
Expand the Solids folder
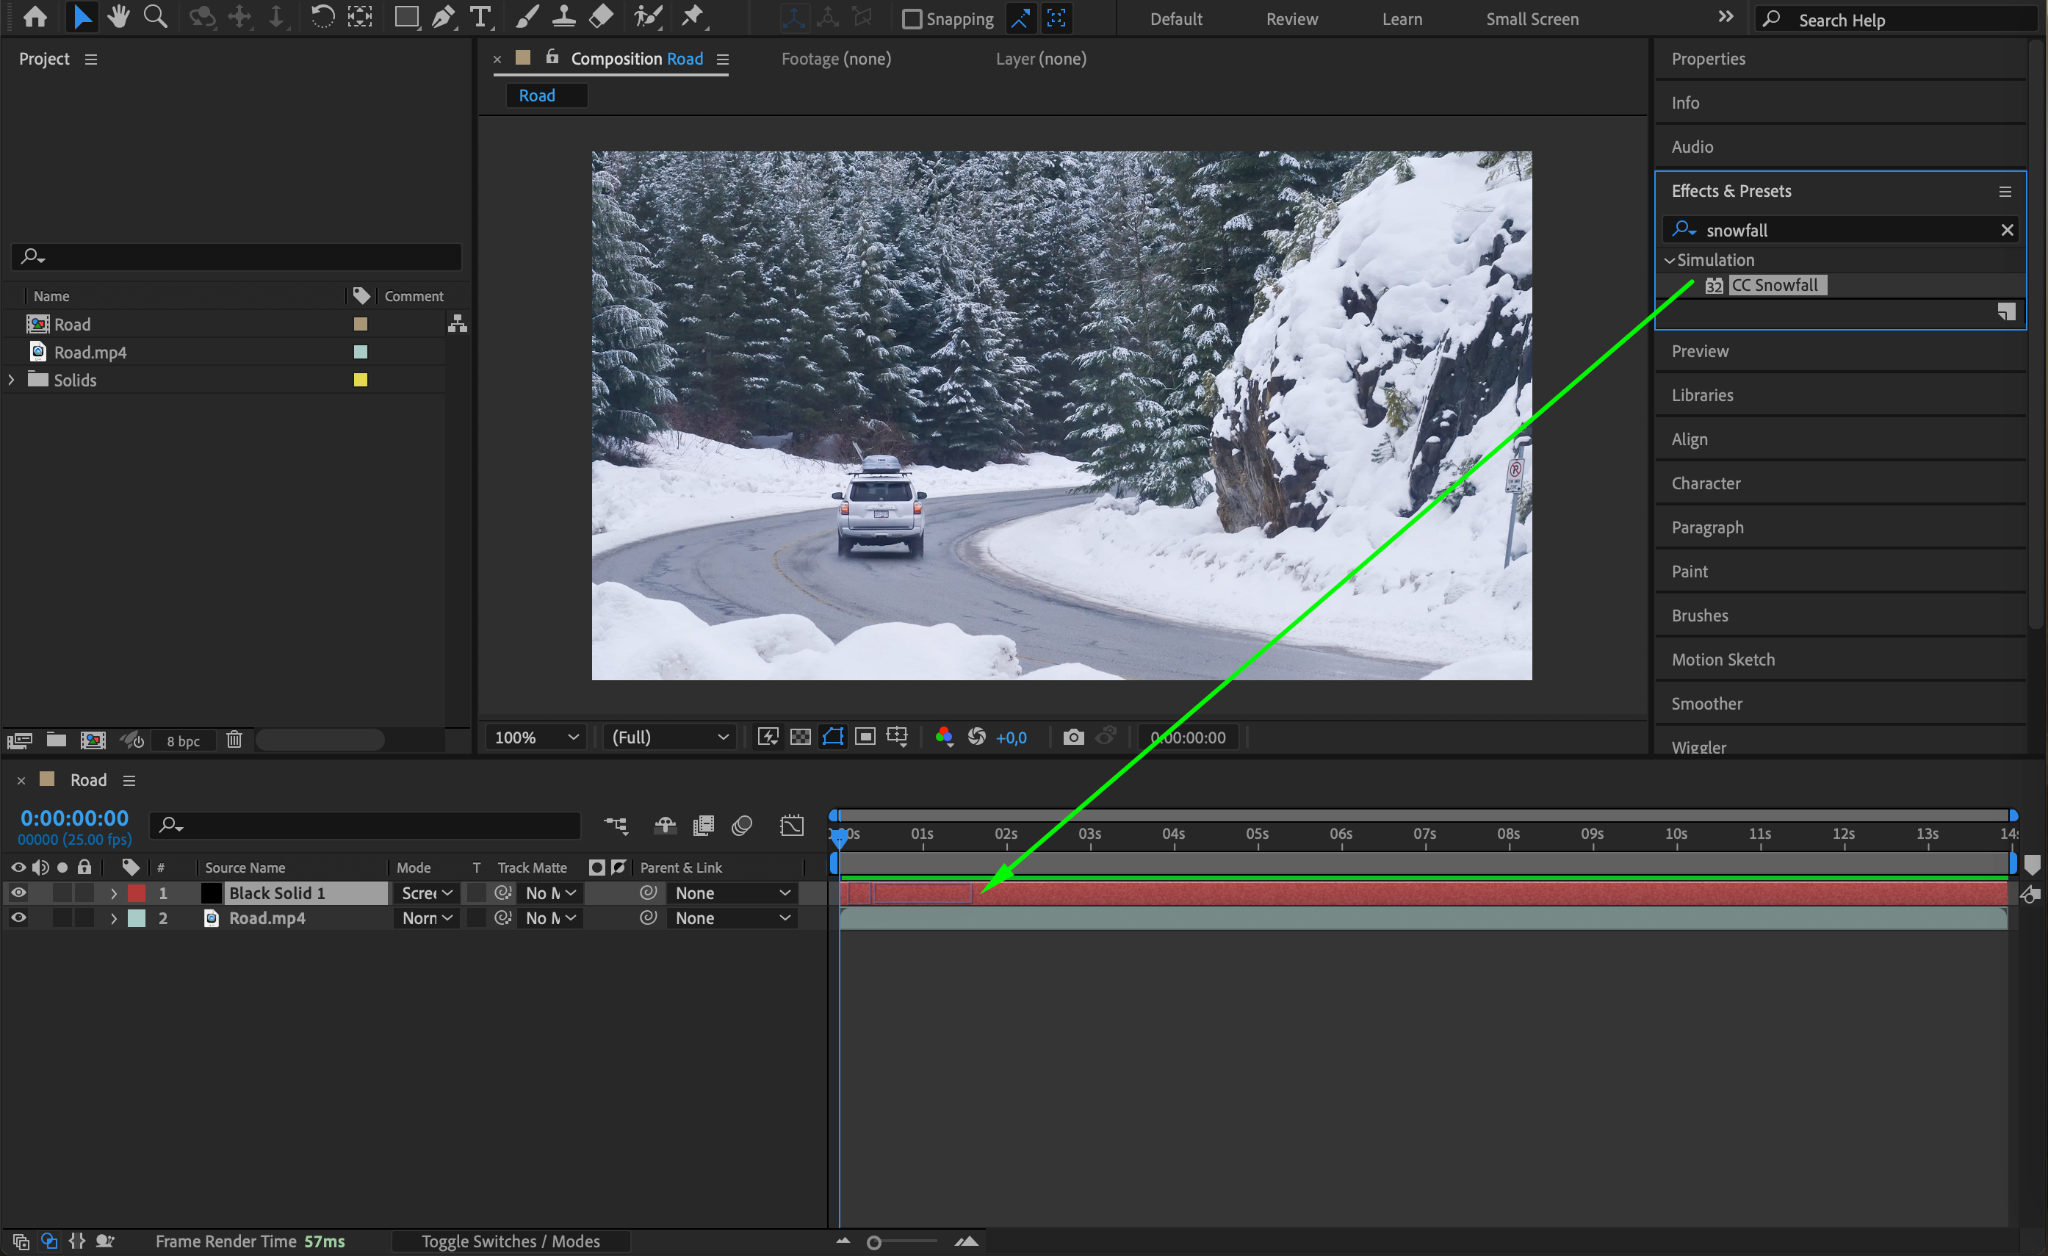[x=12, y=380]
